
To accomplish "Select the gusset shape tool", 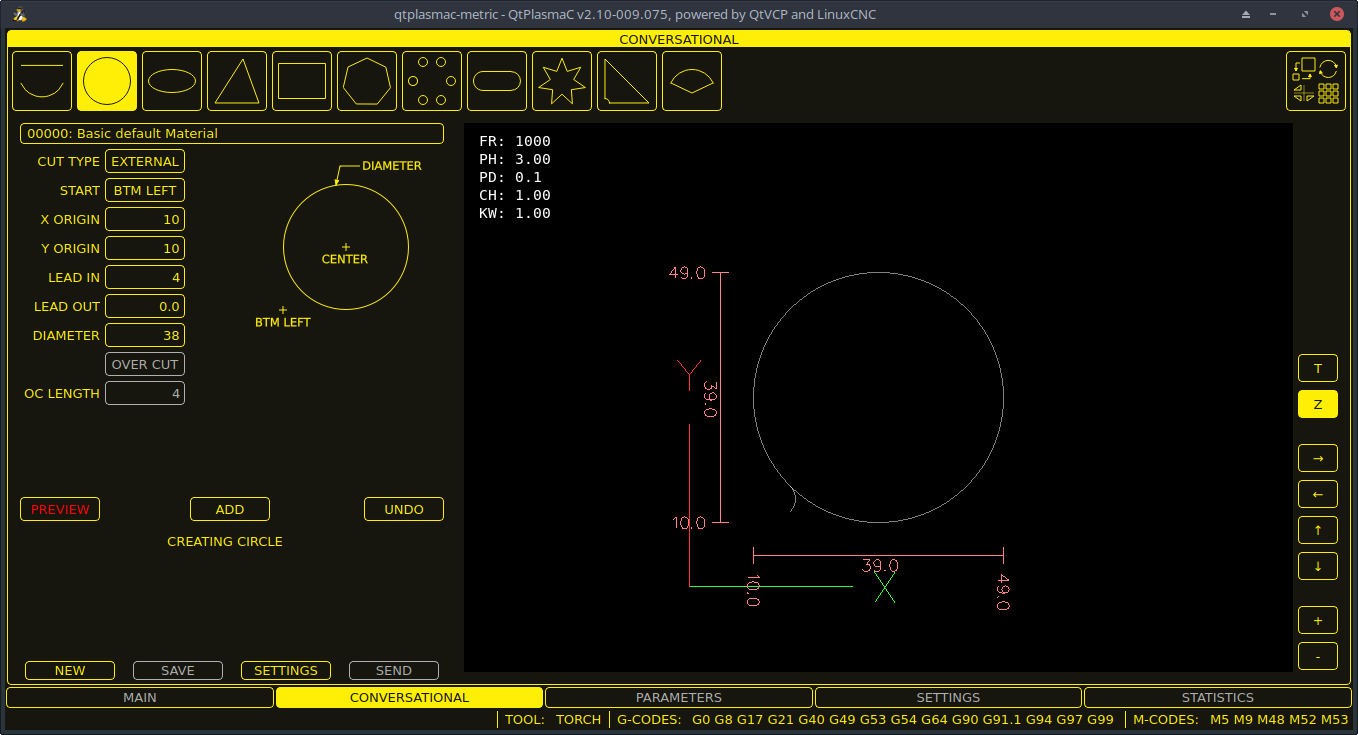I will click(626, 80).
